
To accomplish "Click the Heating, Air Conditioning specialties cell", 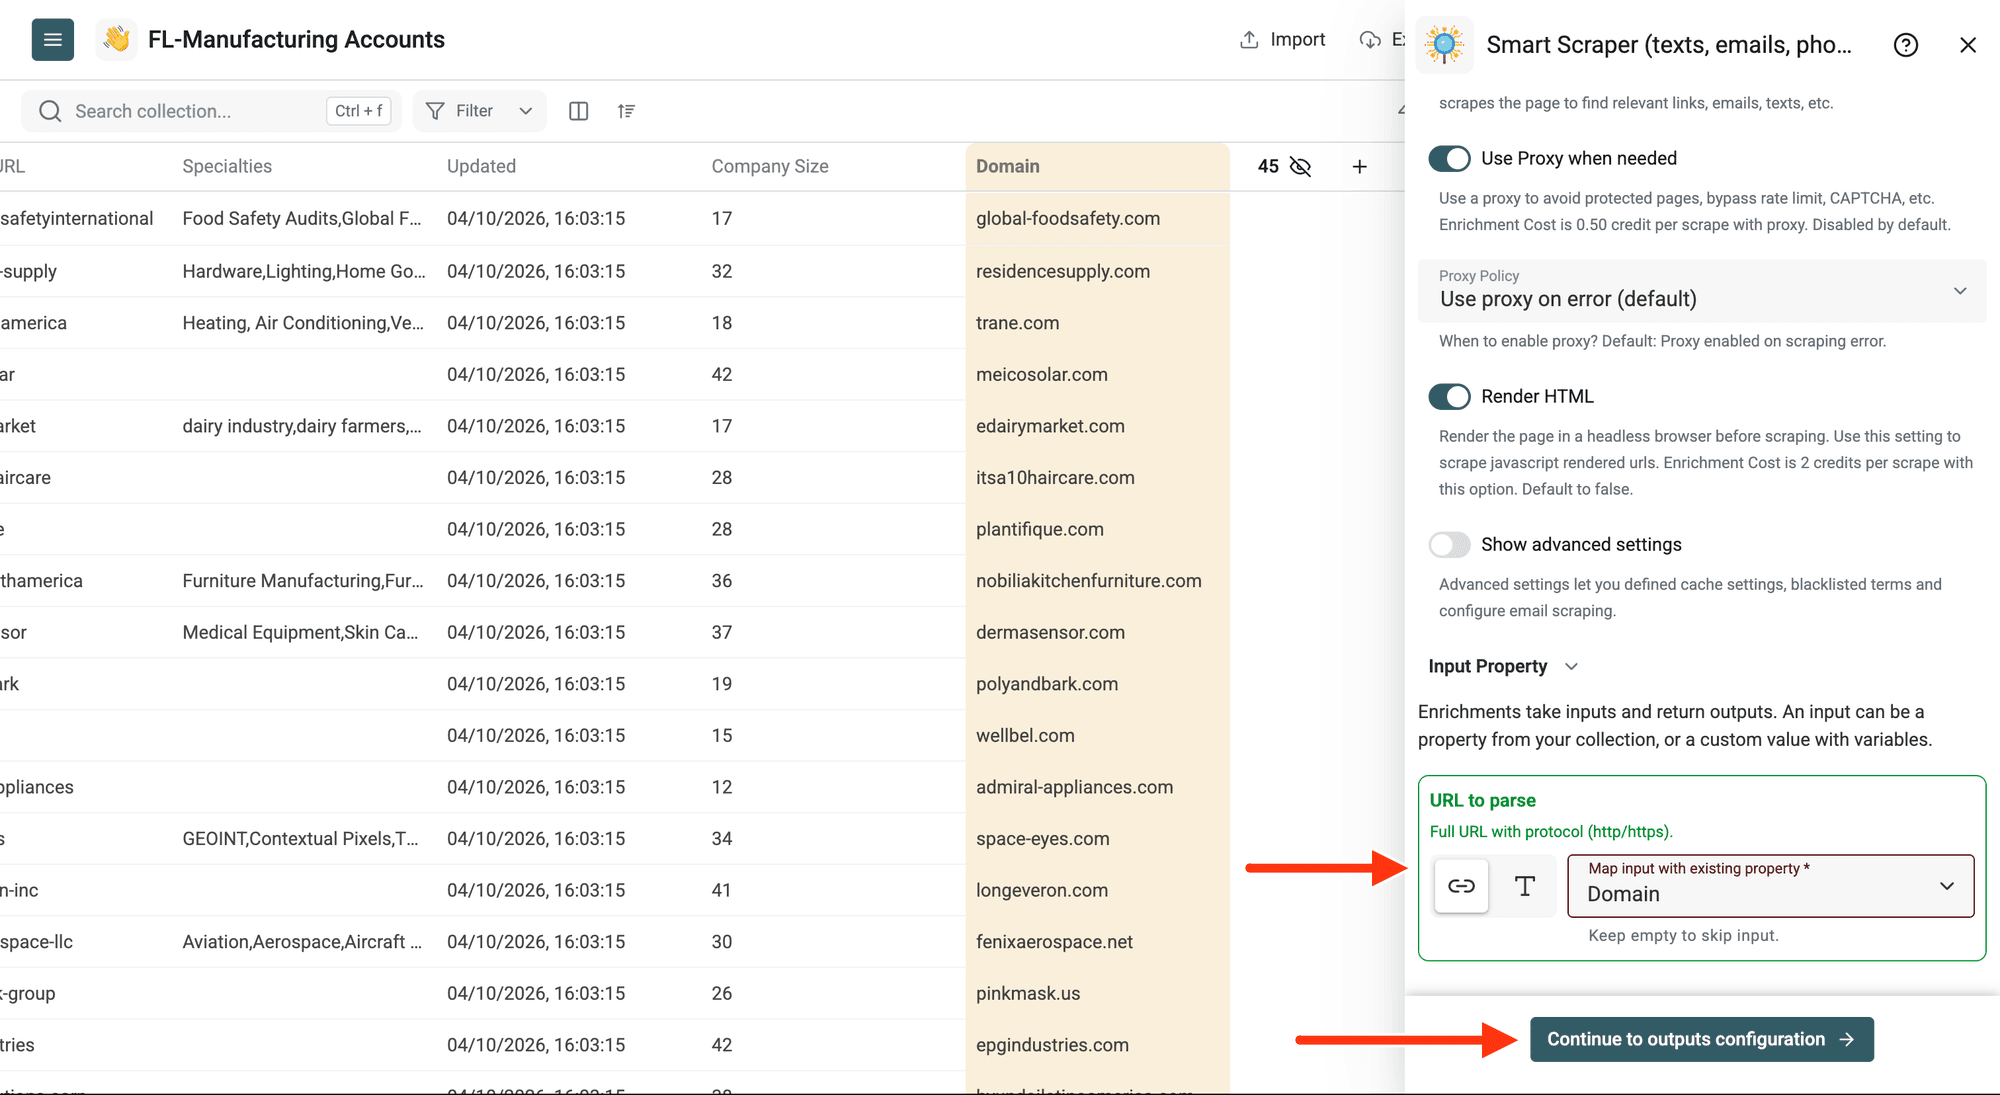I will [x=303, y=323].
